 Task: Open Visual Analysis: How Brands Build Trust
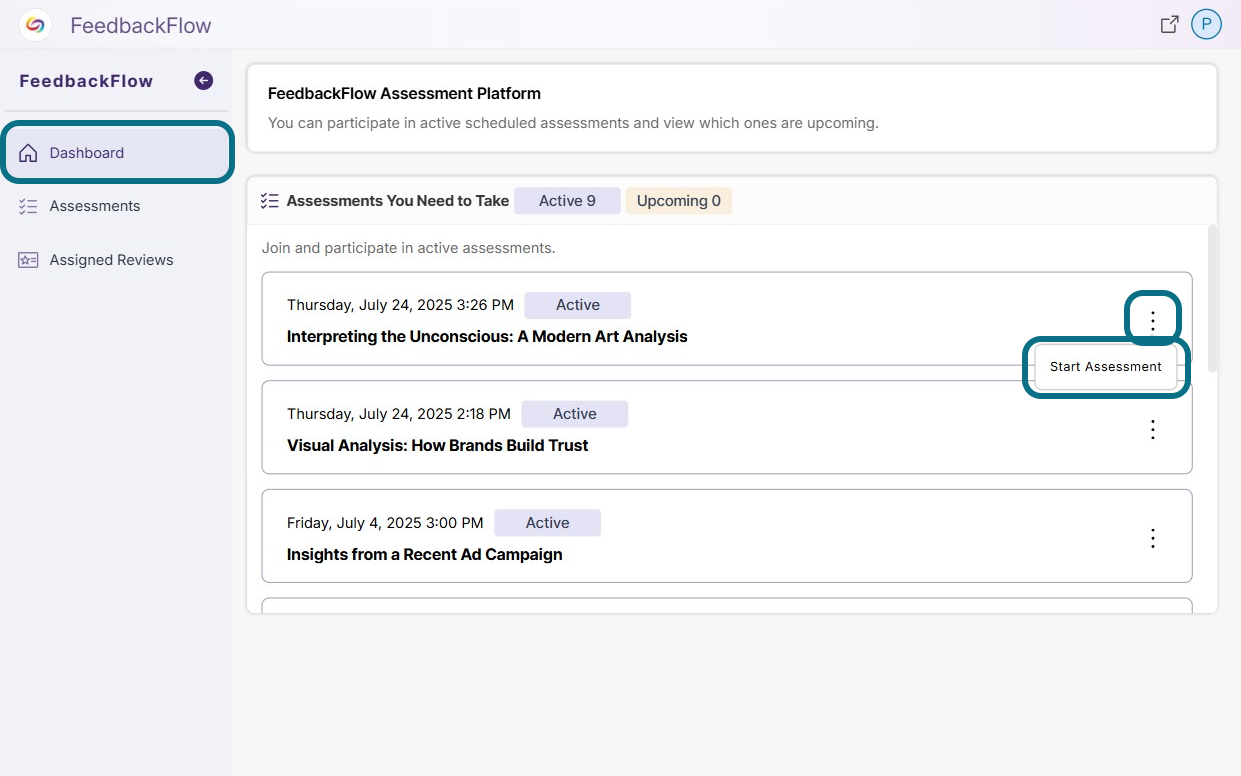click(438, 446)
